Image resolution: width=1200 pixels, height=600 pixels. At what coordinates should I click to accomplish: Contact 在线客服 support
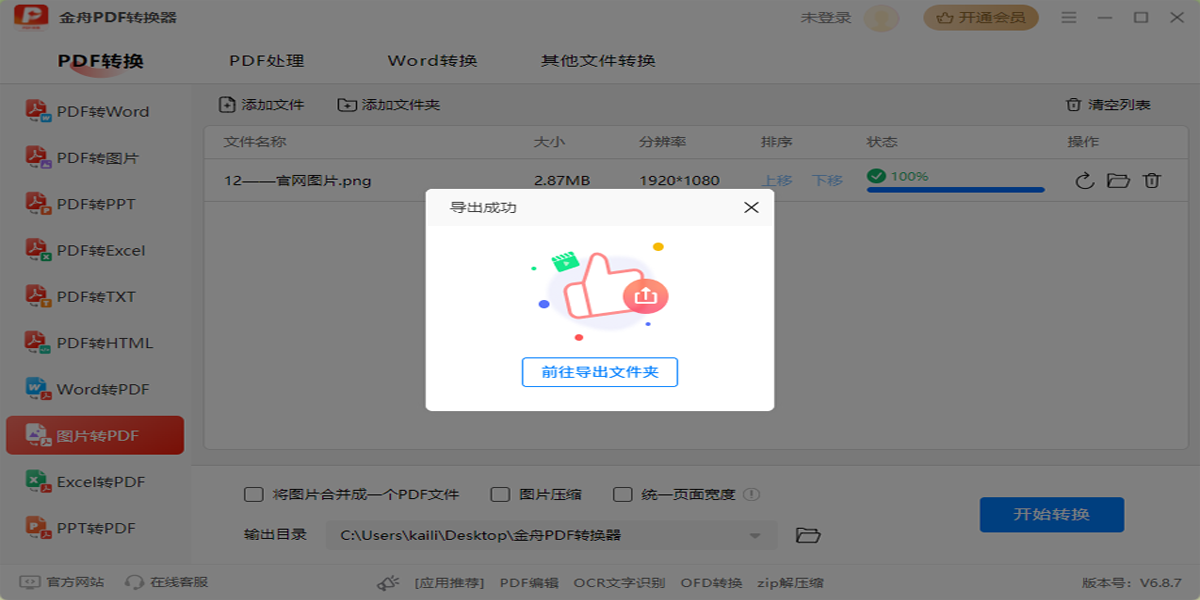click(x=166, y=582)
